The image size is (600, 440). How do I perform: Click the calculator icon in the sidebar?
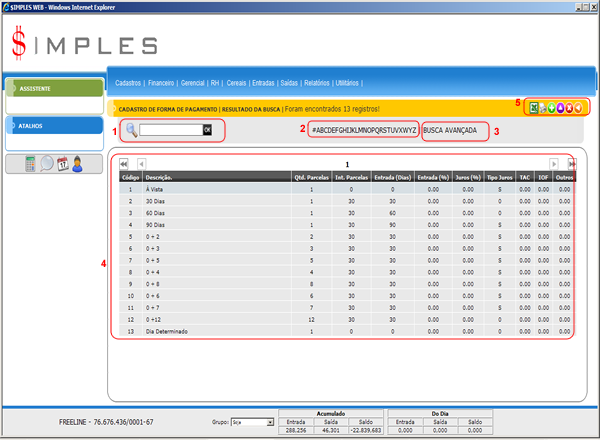click(x=32, y=164)
